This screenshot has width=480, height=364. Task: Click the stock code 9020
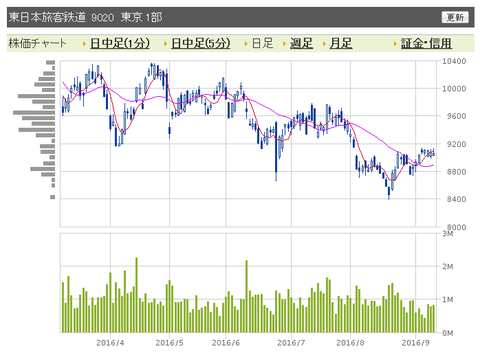103,17
